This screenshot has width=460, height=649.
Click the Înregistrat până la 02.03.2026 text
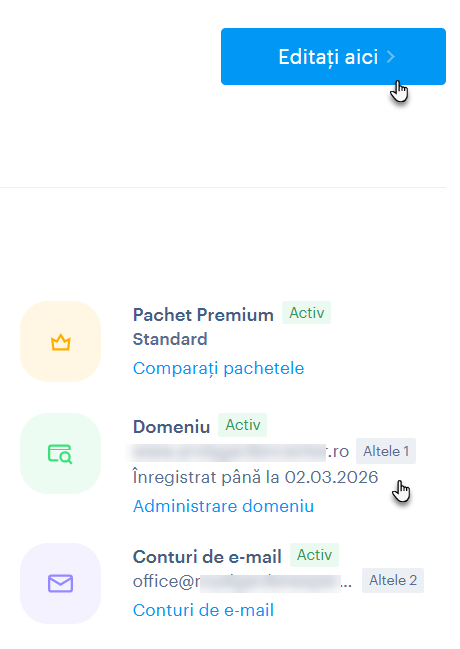(255, 477)
